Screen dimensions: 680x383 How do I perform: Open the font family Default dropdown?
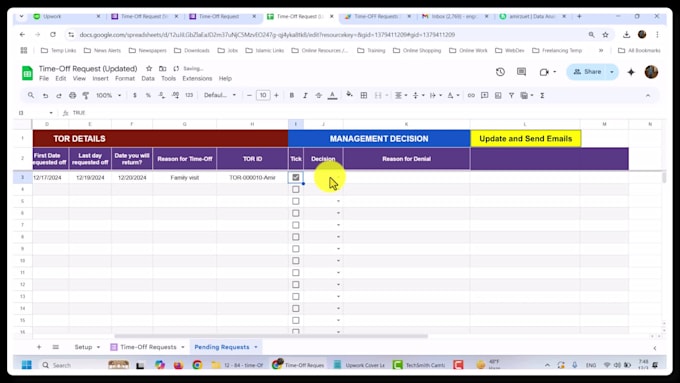click(220, 95)
